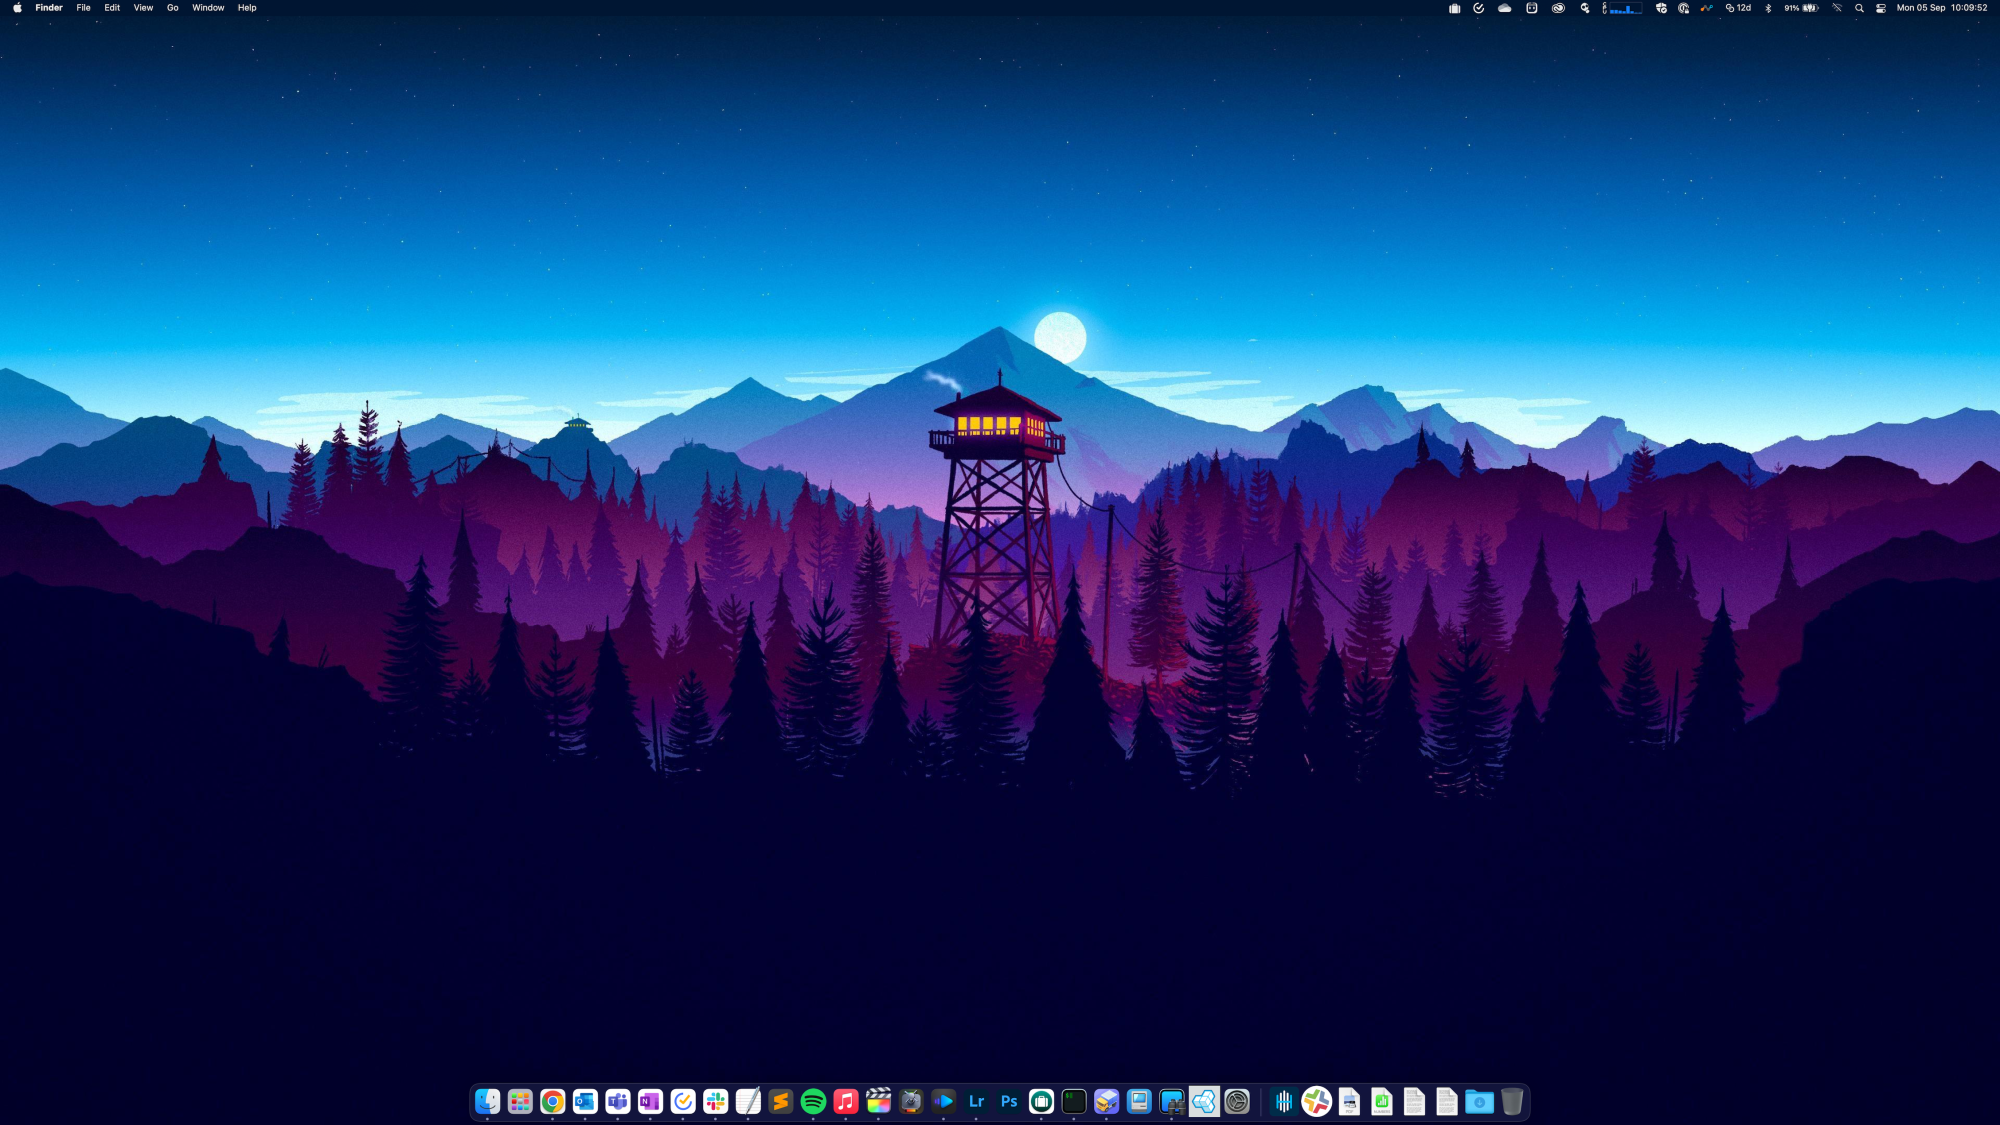Viewport: 2000px width, 1125px height.
Task: Launch Spotify from the dock
Action: point(813,1101)
